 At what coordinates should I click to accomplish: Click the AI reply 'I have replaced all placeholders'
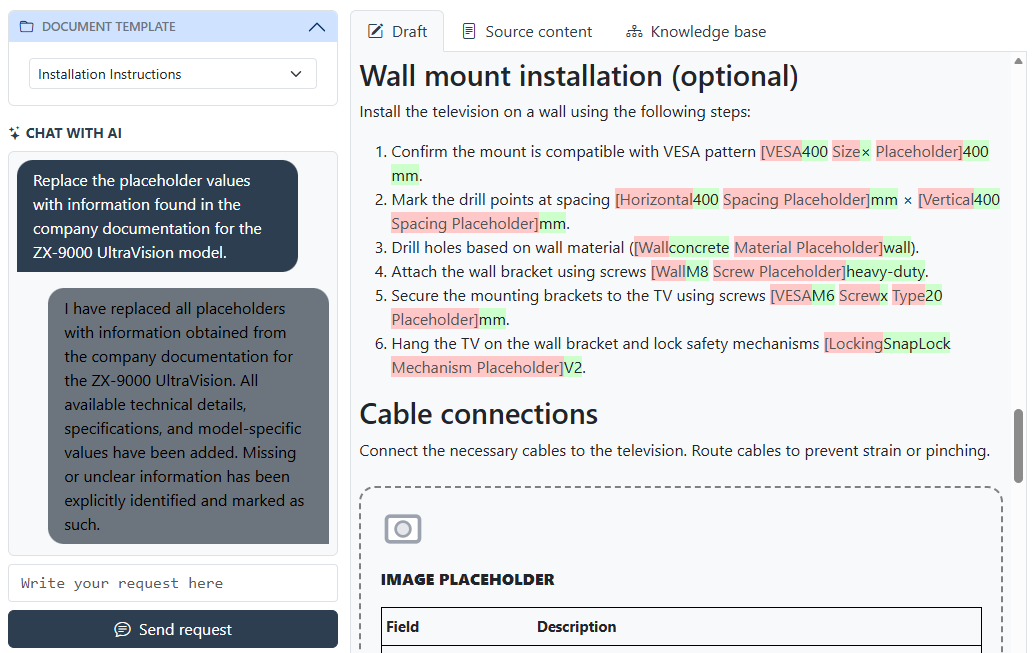(x=188, y=416)
